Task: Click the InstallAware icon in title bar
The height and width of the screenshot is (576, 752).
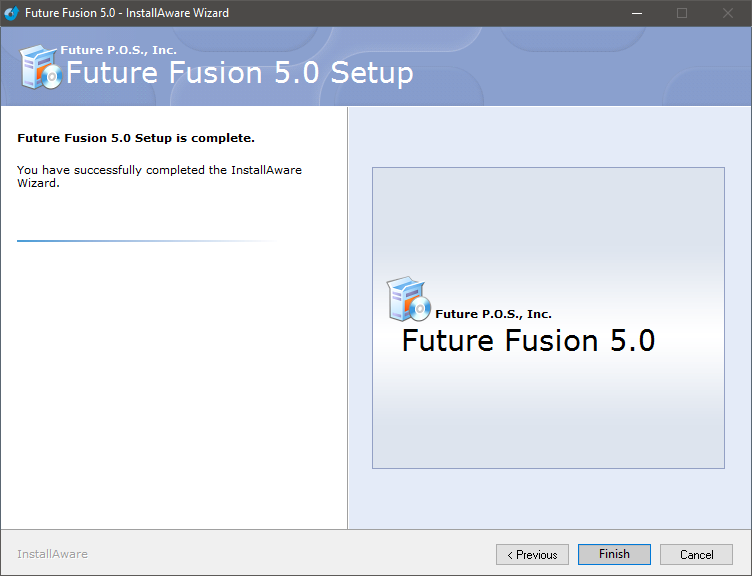Action: 12,13
